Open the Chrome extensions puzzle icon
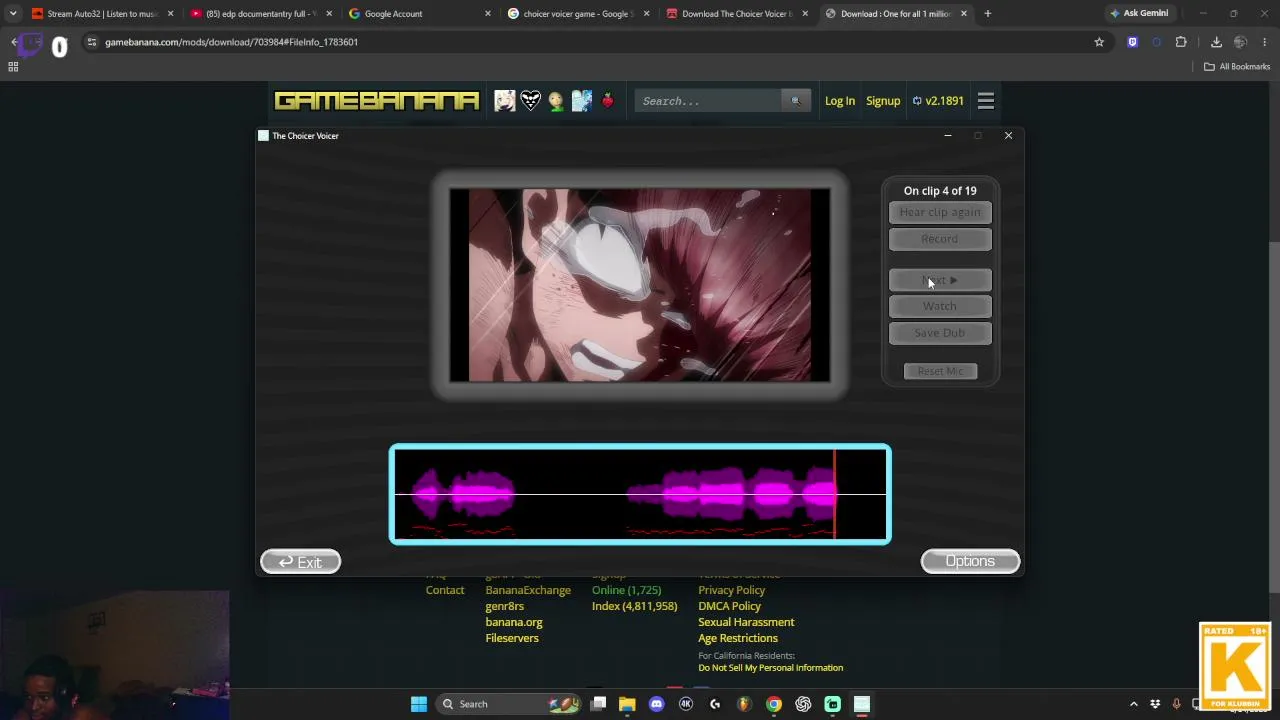Screen dimensions: 1280x720 pos(1181,42)
